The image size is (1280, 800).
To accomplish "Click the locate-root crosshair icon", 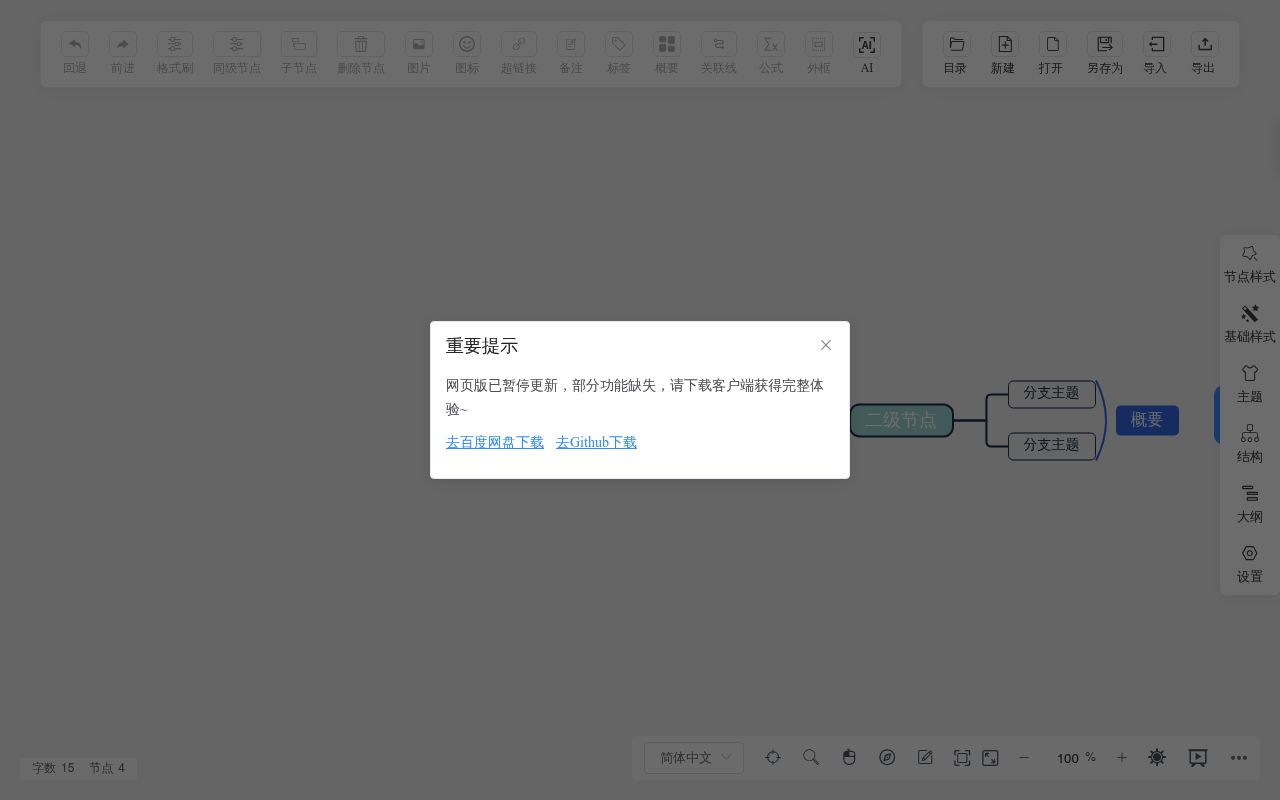I will click(773, 758).
